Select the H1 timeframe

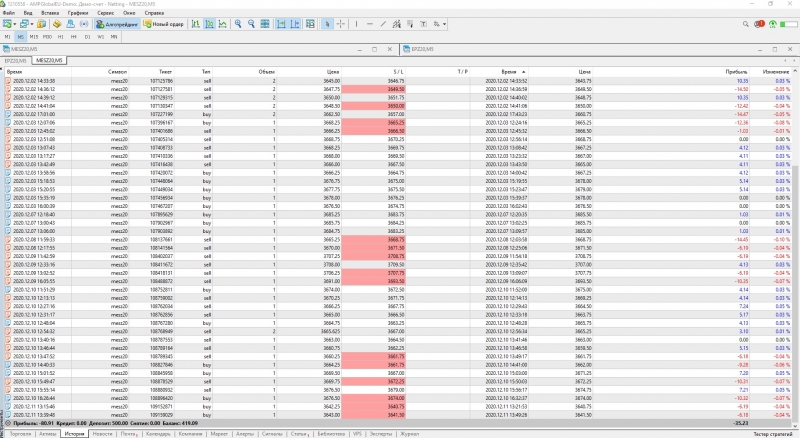click(x=61, y=37)
